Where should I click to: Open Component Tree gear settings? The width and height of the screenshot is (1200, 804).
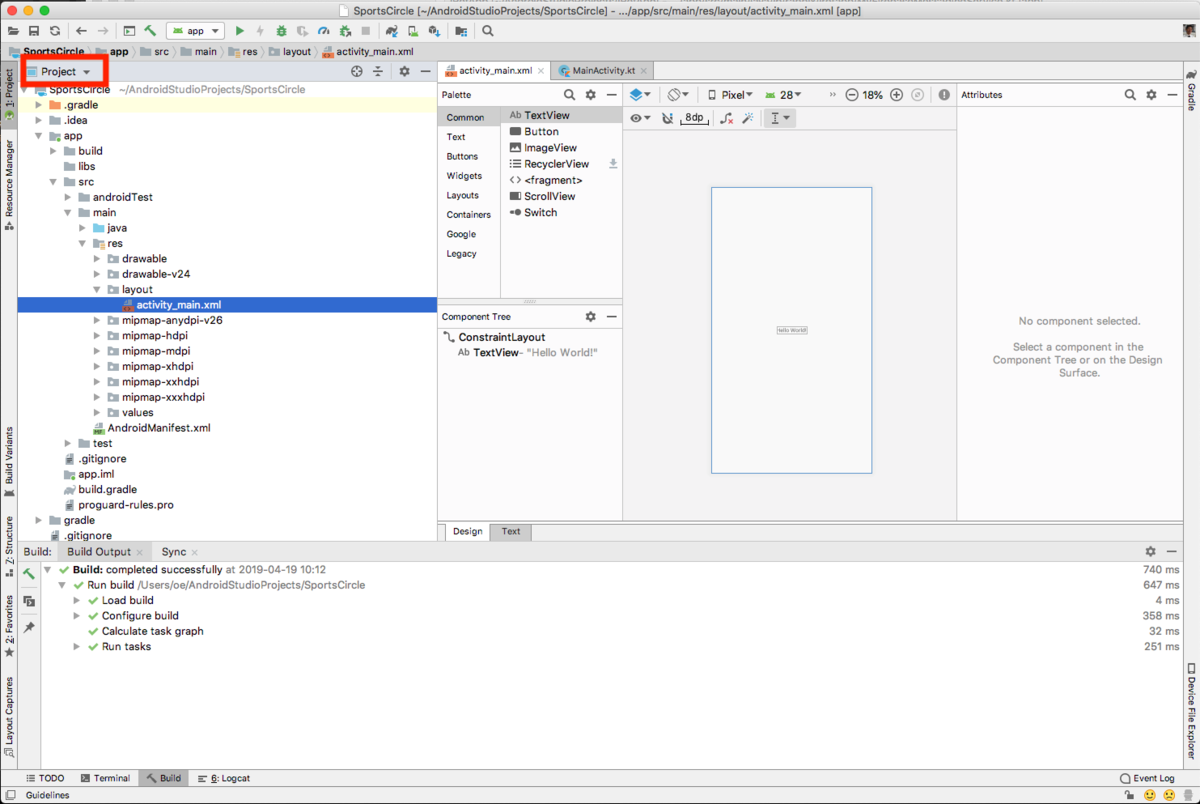tap(590, 317)
